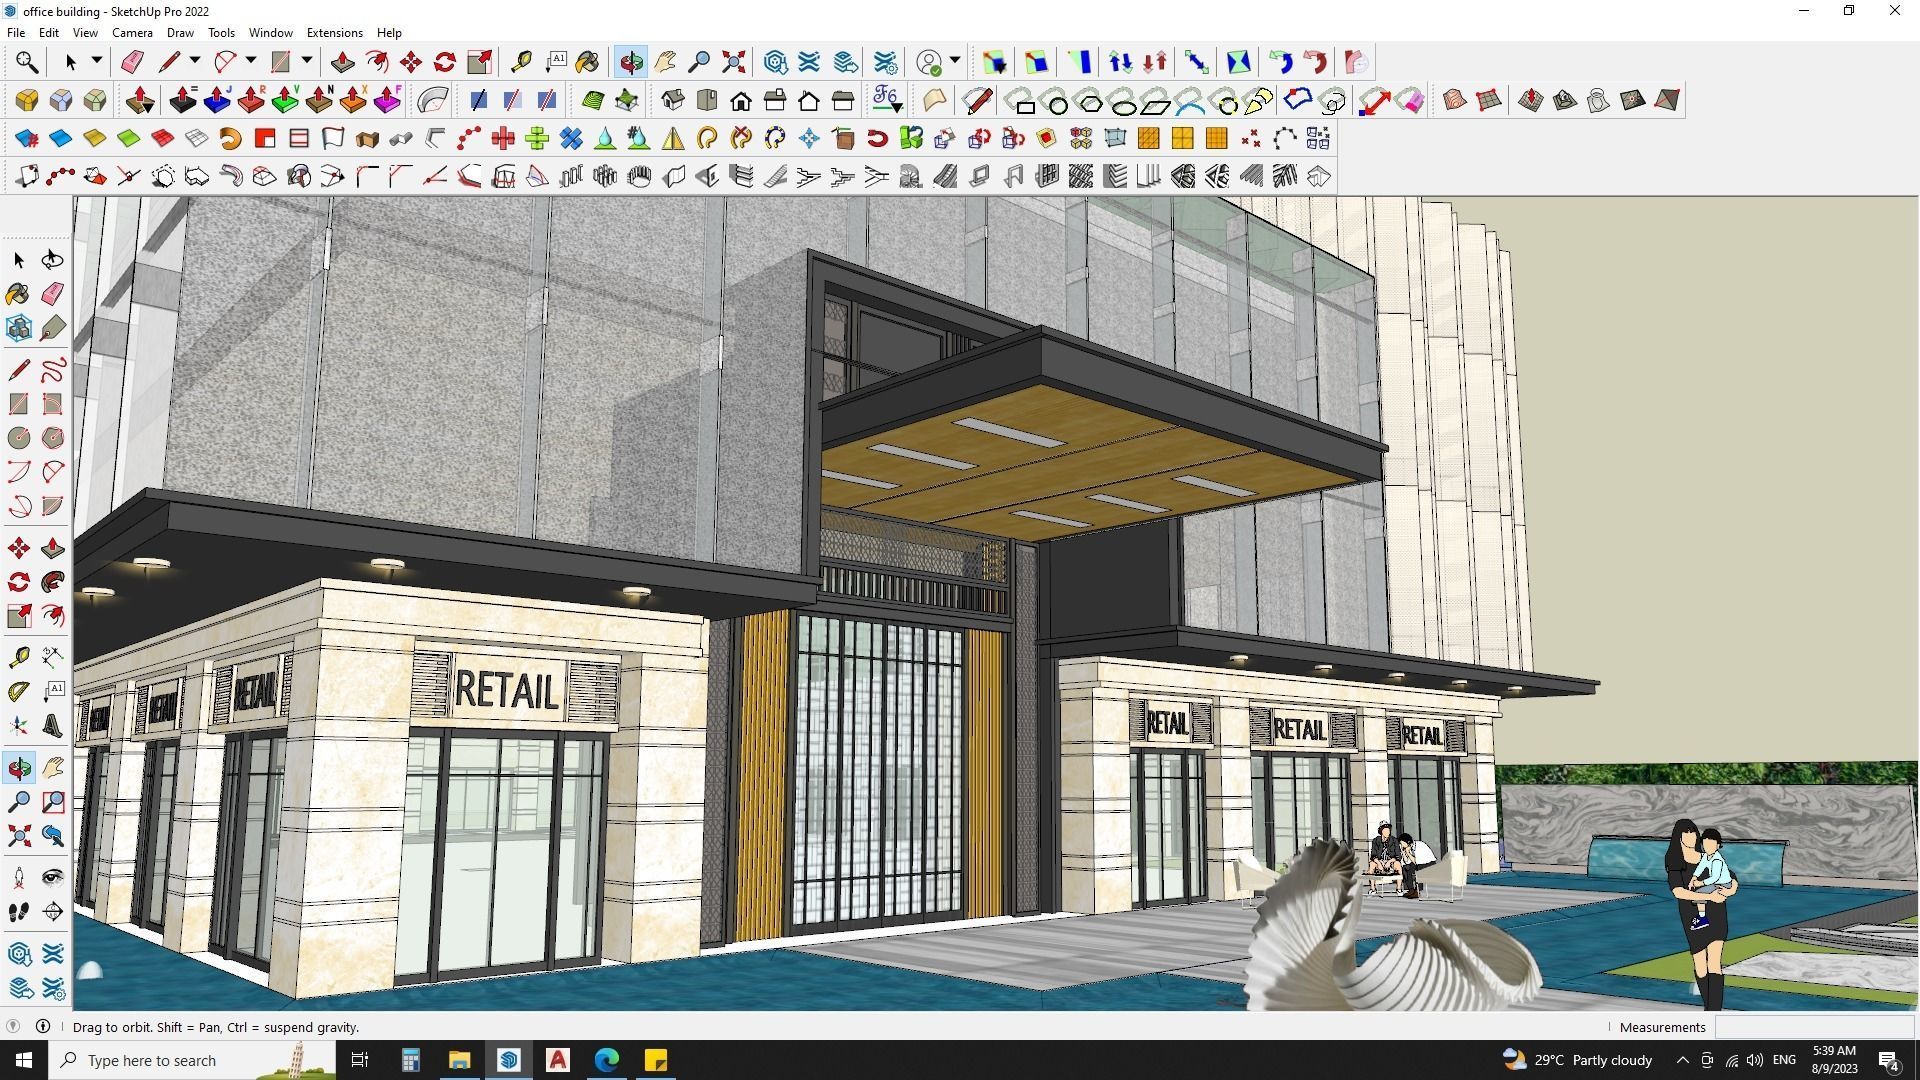Open the File menu
The height and width of the screenshot is (1080, 1920).
[x=16, y=33]
